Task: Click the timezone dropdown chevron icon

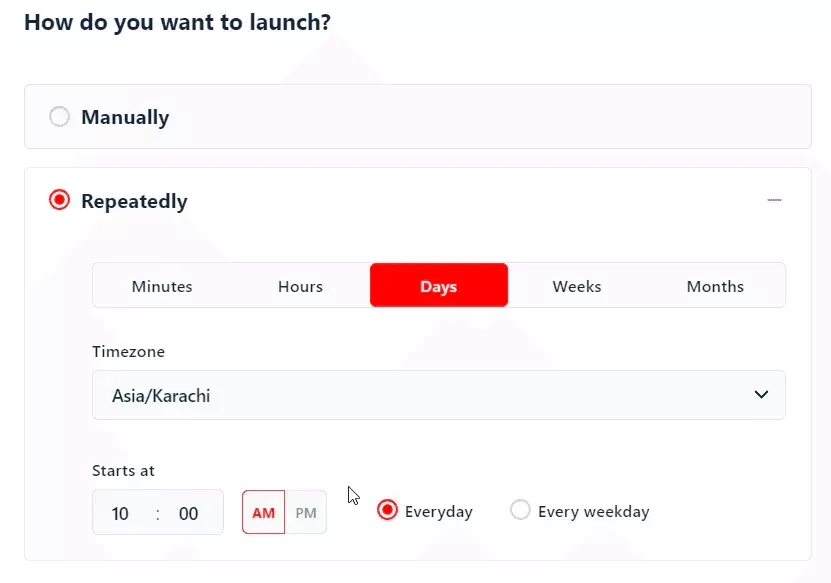Action: [x=760, y=395]
